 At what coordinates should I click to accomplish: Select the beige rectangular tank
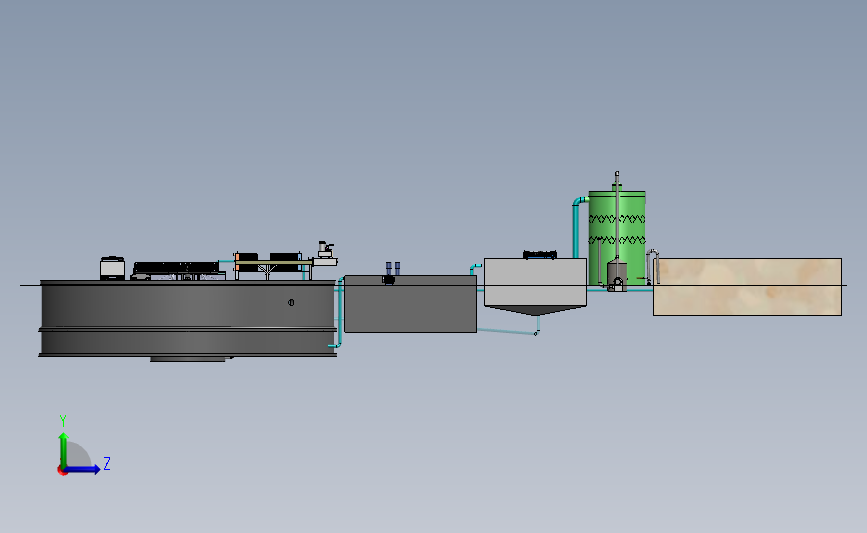tap(748, 287)
